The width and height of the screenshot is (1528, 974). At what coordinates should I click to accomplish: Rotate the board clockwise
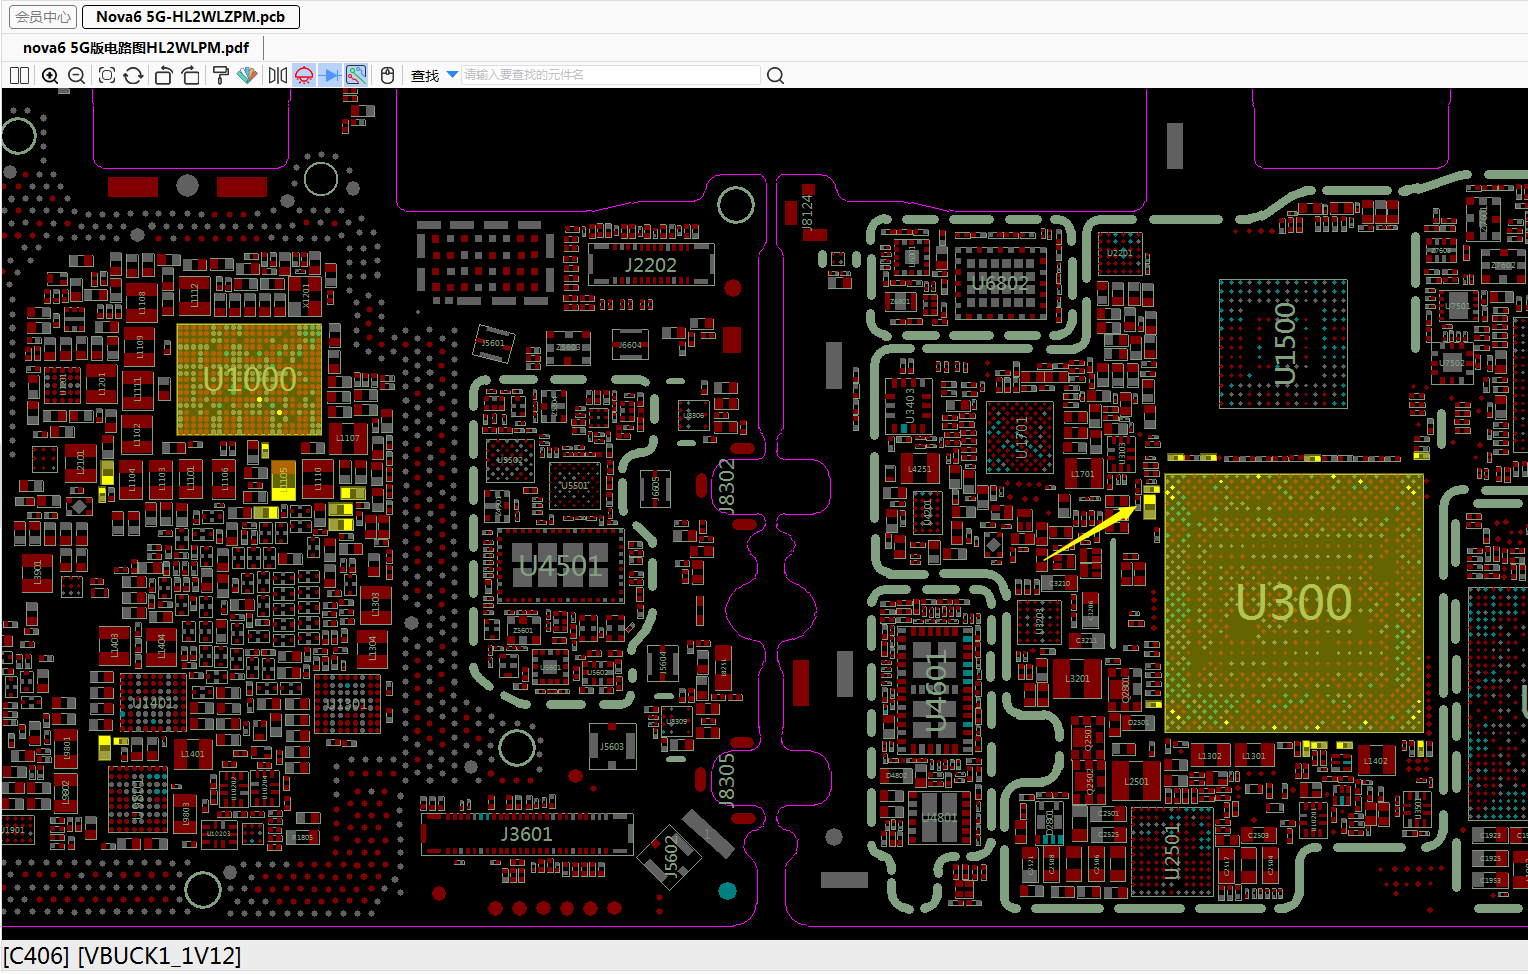pyautogui.click(x=190, y=76)
